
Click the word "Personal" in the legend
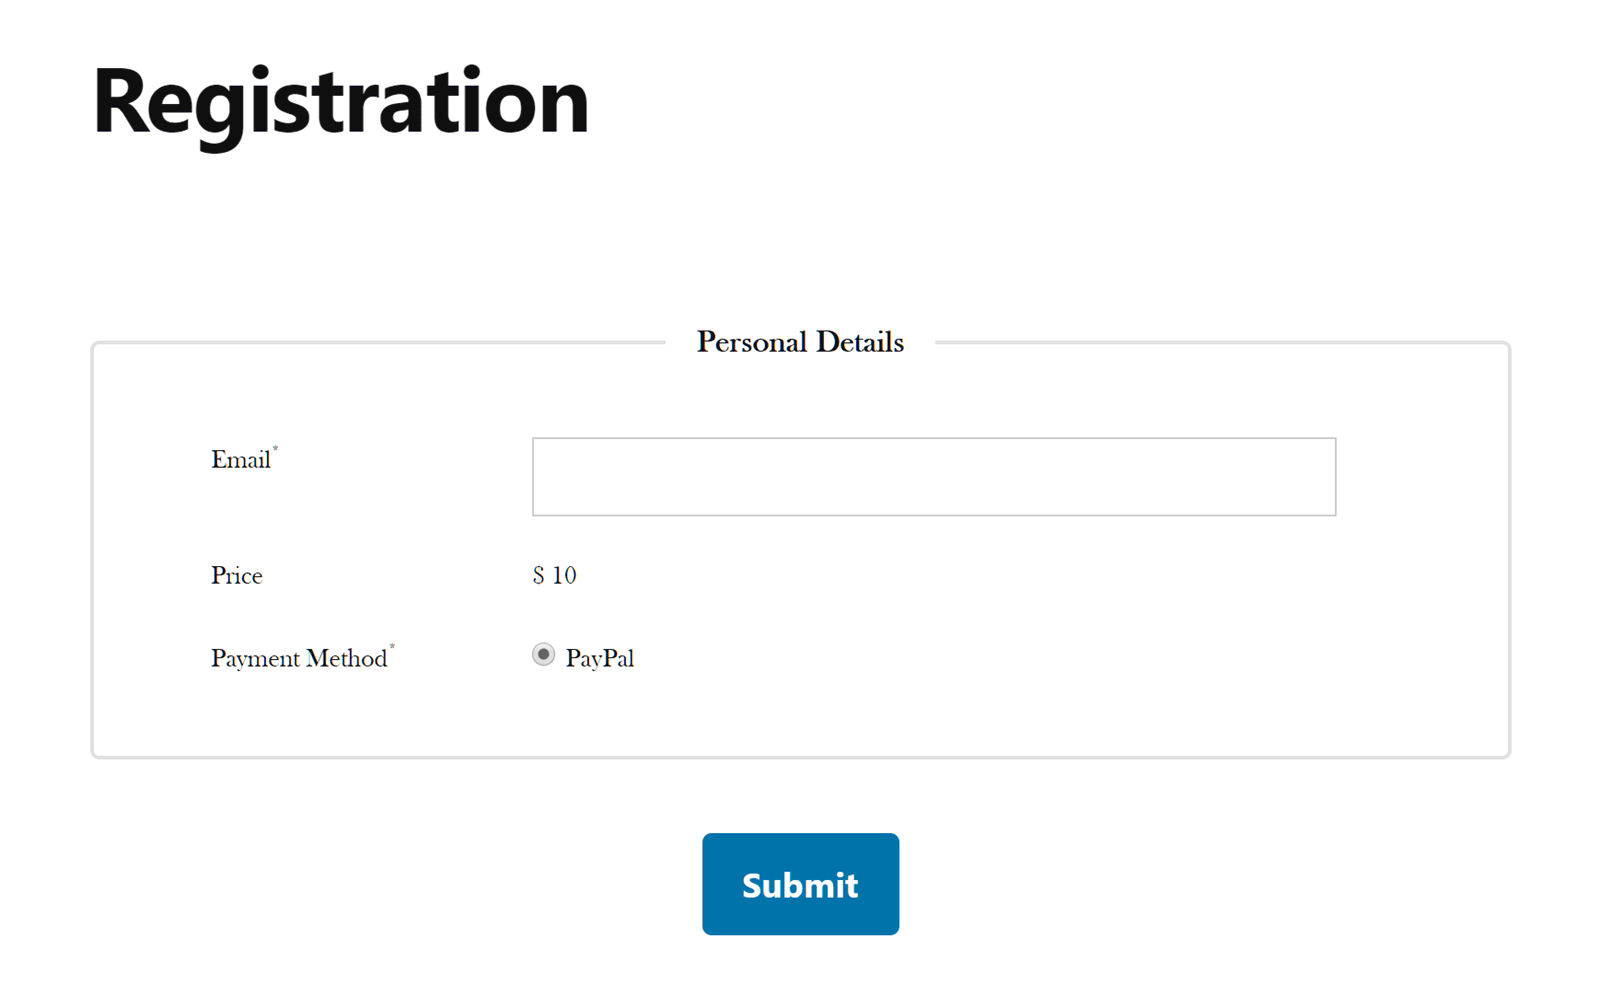coord(751,342)
